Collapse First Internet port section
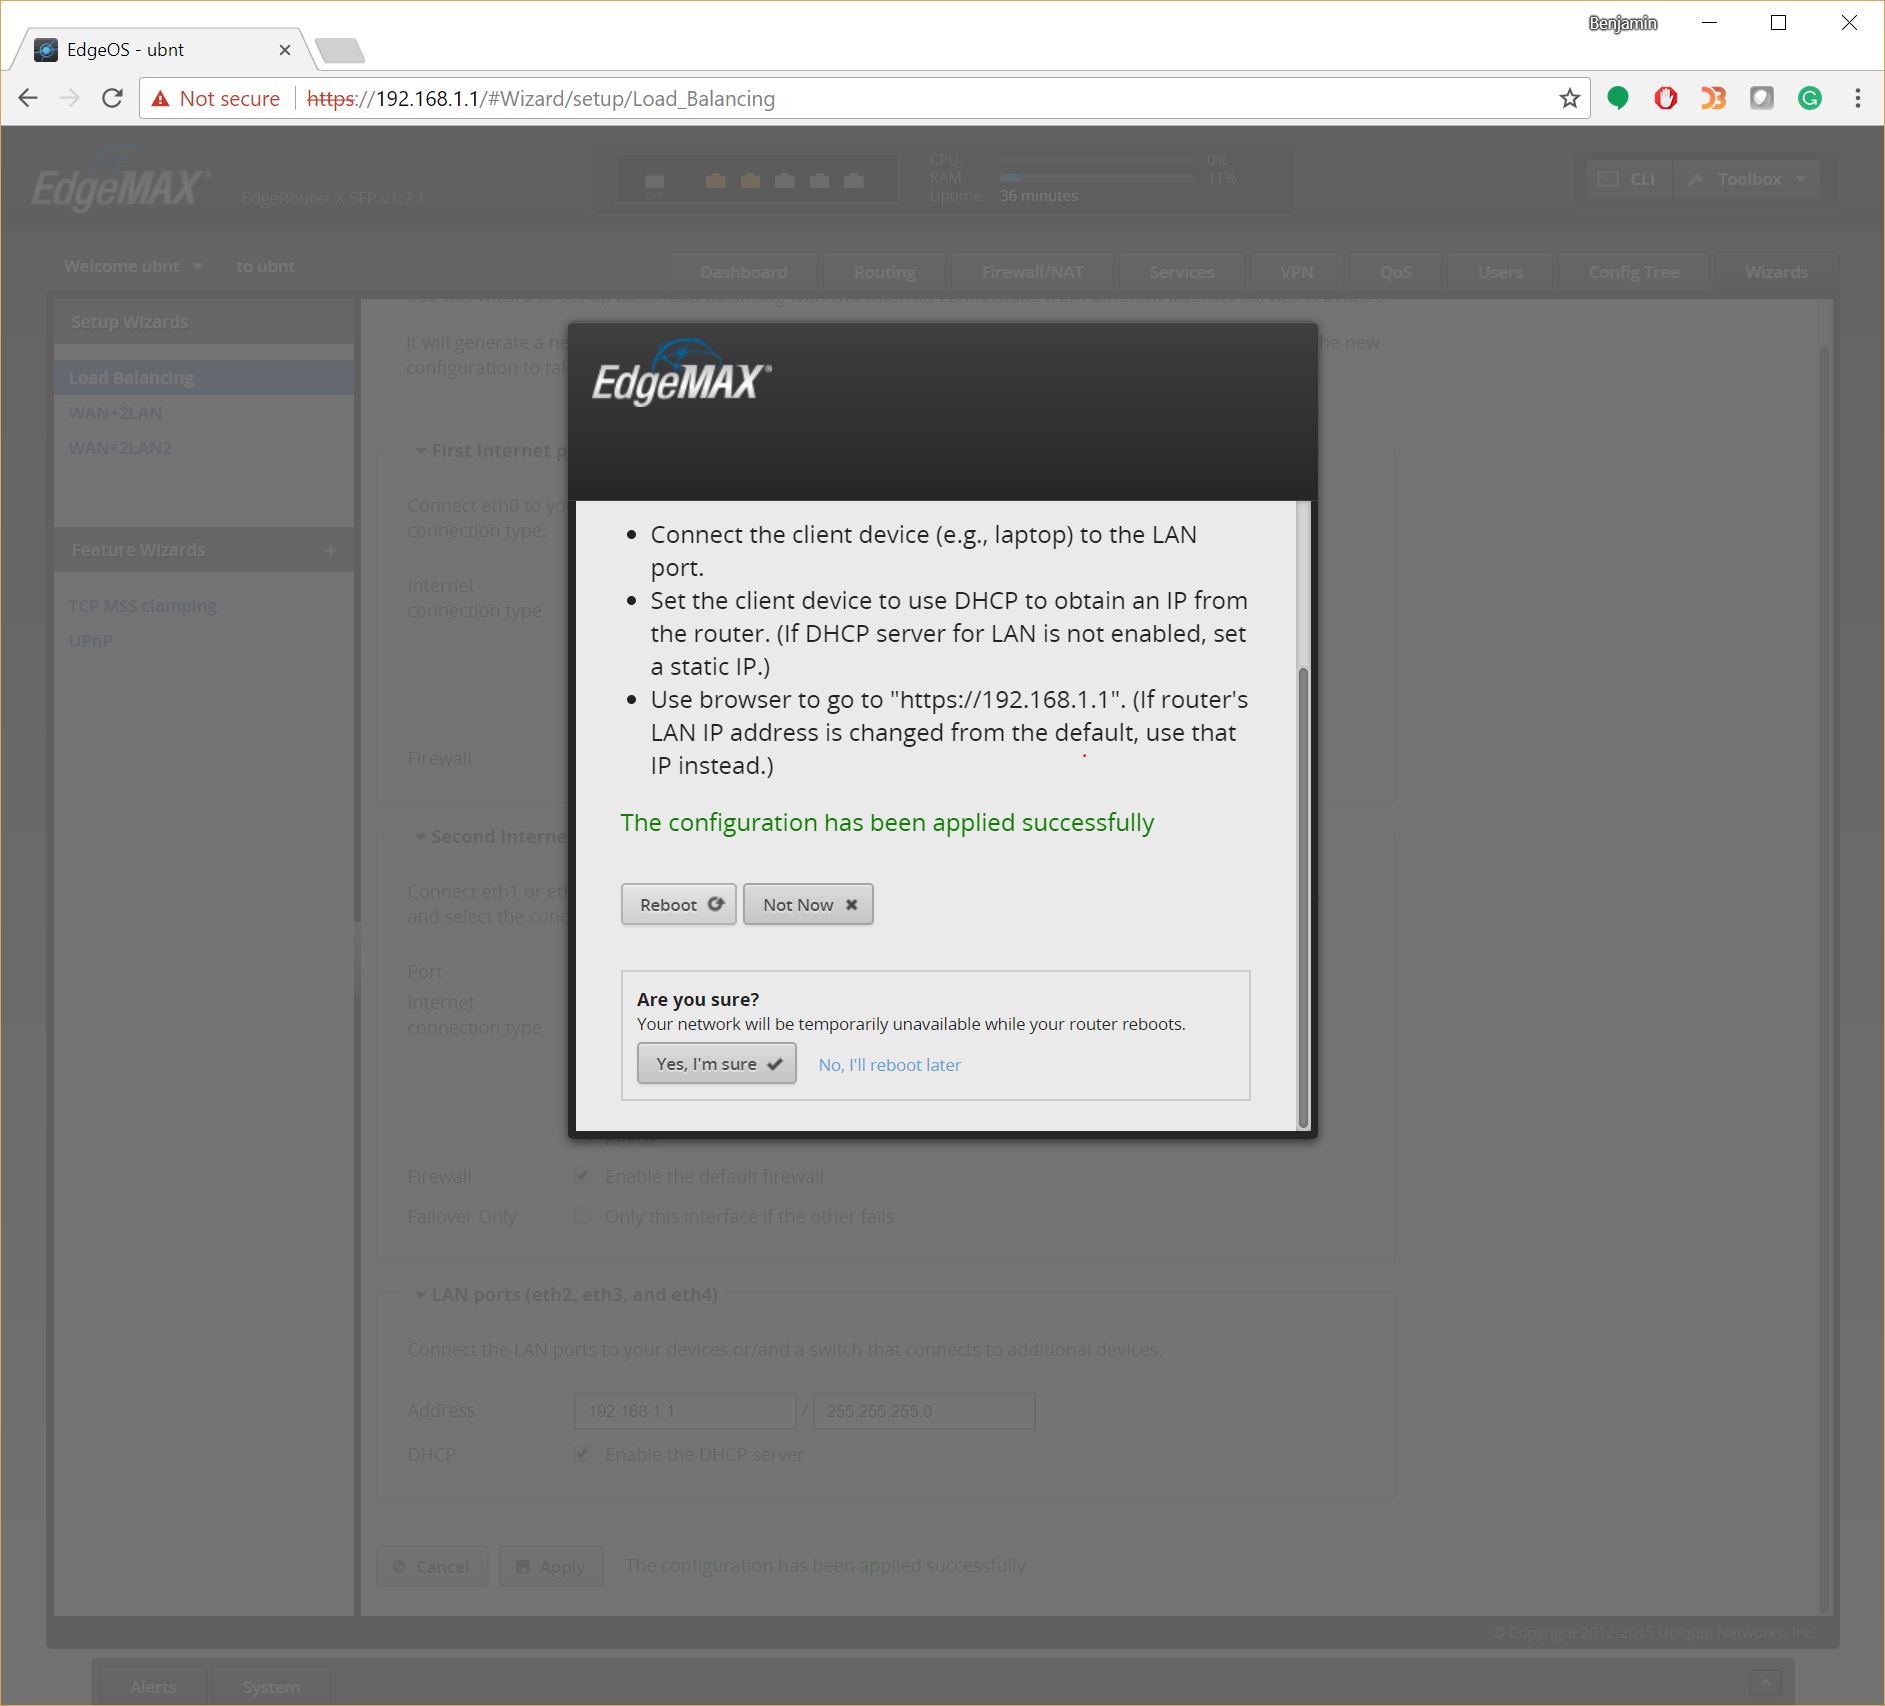The image size is (1885, 1706). point(421,451)
